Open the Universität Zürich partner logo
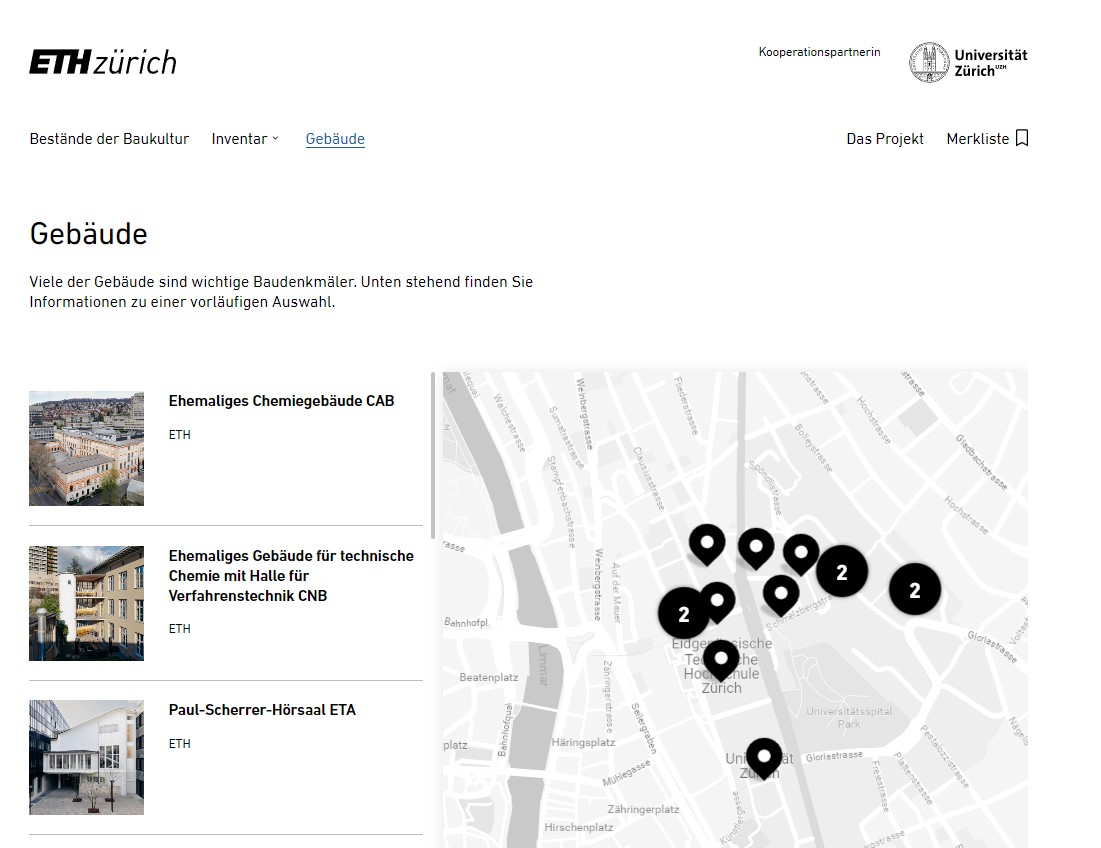Image resolution: width=1101 pixels, height=848 pixels. pos(968,62)
